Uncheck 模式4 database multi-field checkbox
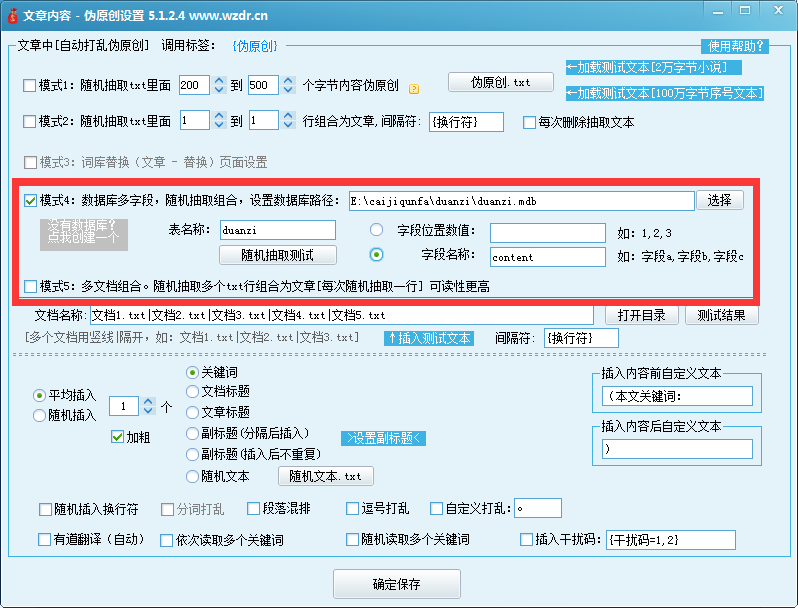 click(31, 200)
